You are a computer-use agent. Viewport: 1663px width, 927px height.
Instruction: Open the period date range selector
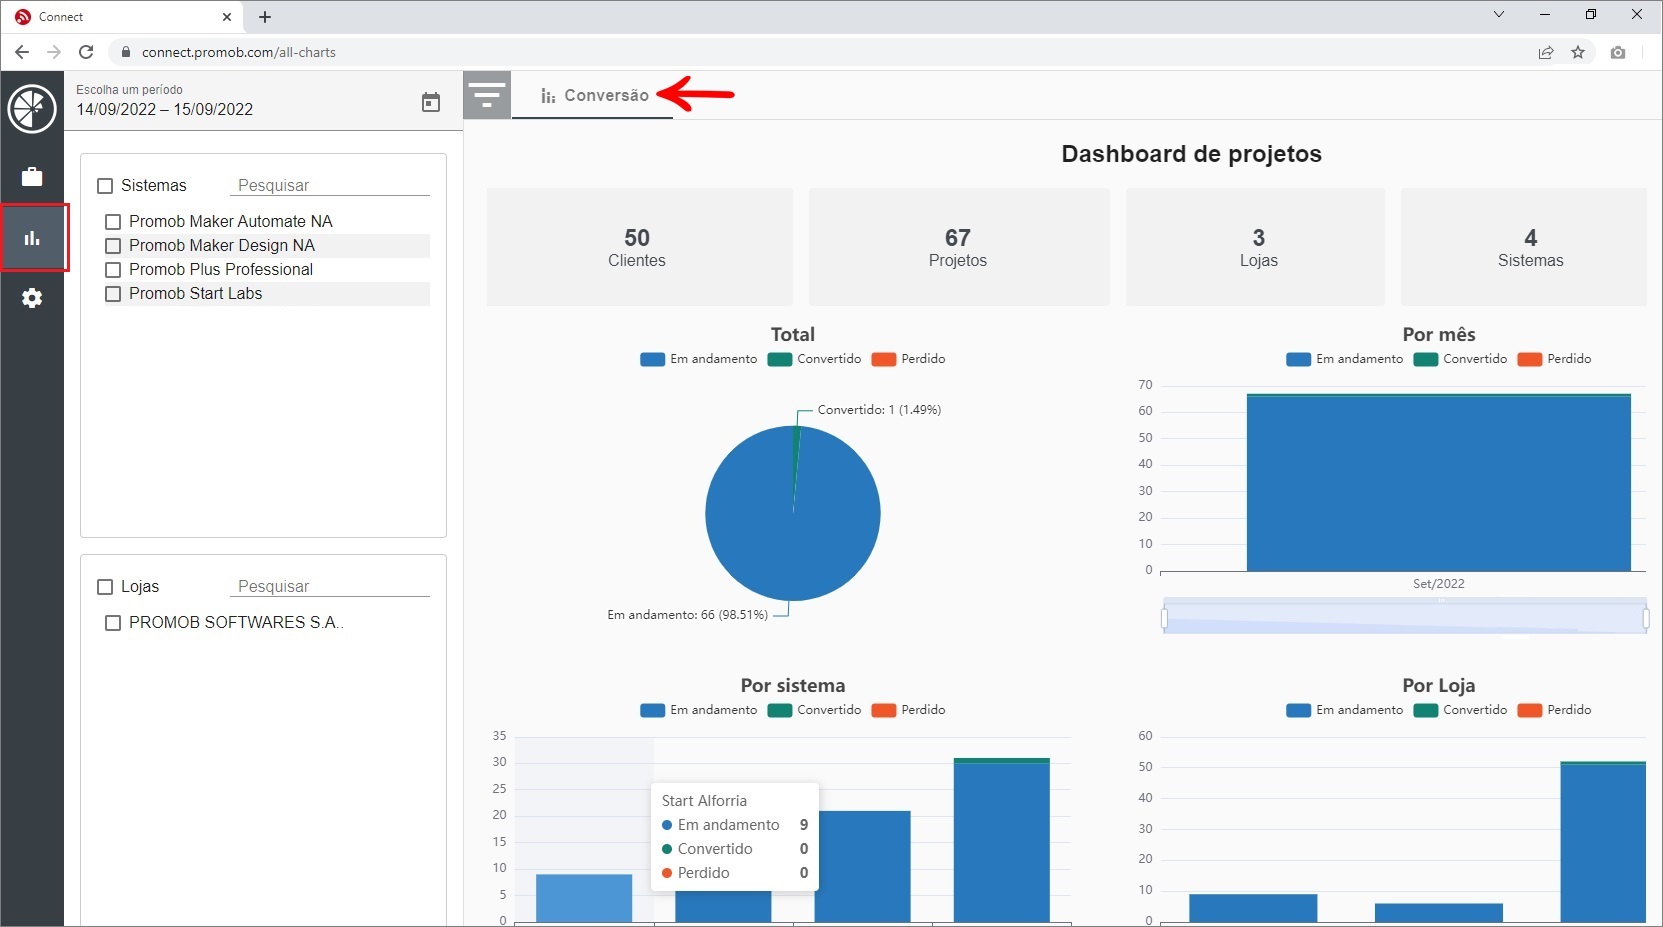point(165,109)
